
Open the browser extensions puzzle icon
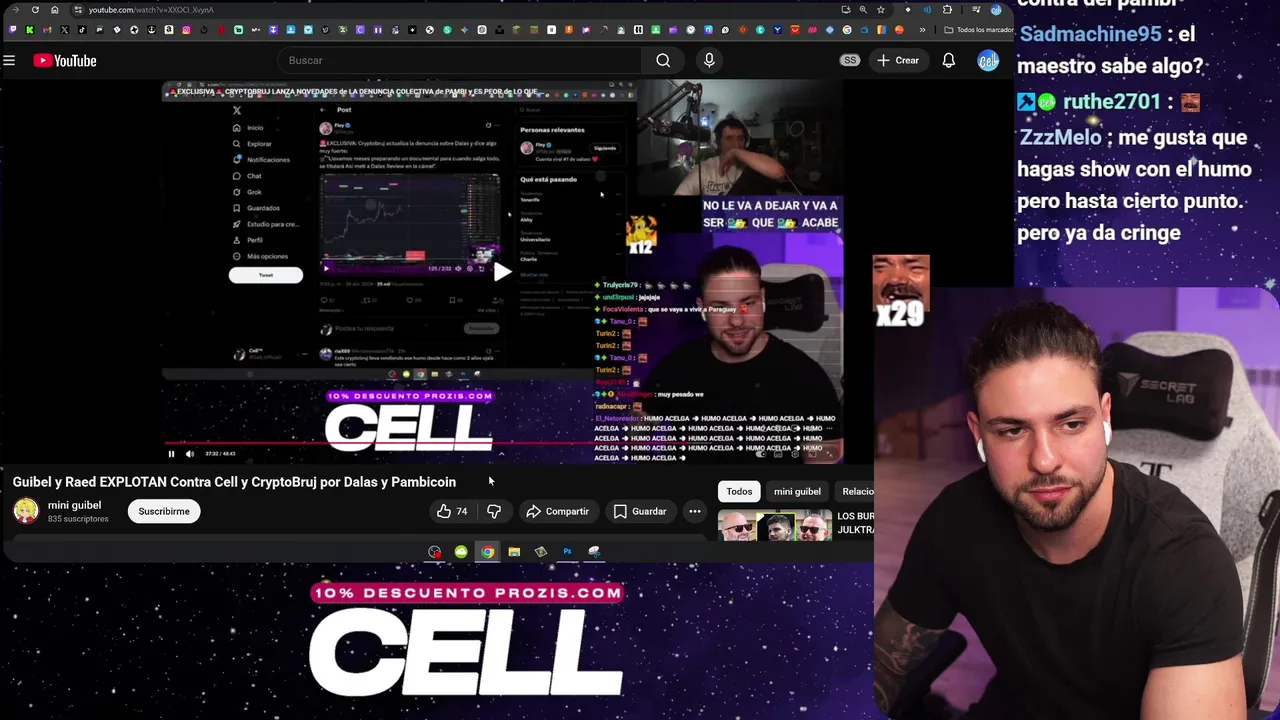click(x=948, y=10)
